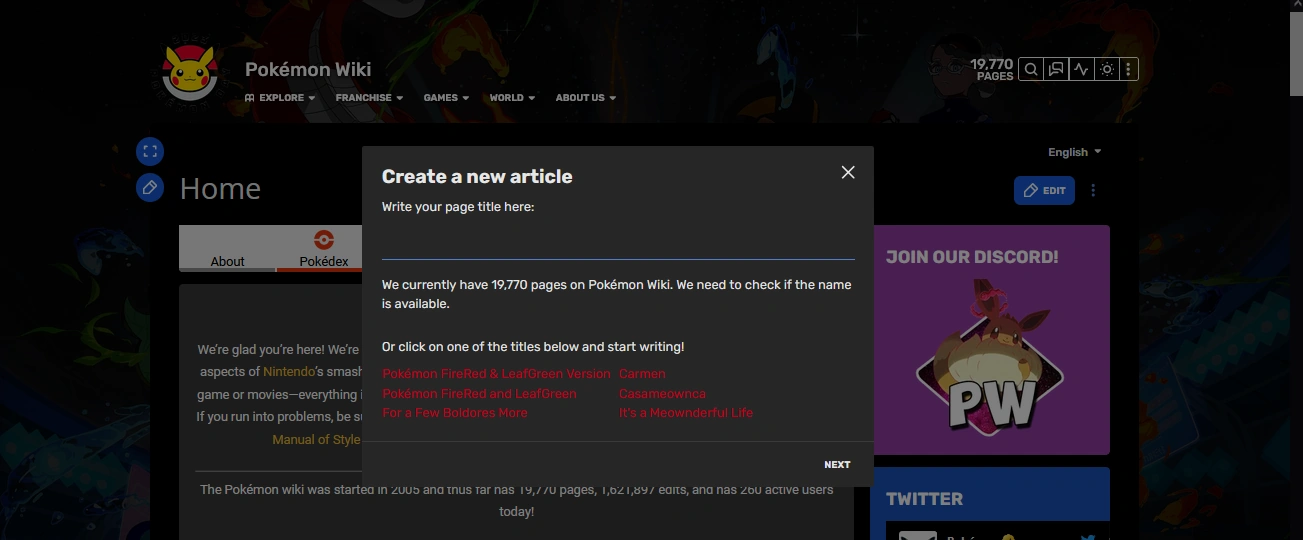This screenshot has height=540, width=1303.
Task: Select For a Few Boldores More title
Action: [x=455, y=413]
